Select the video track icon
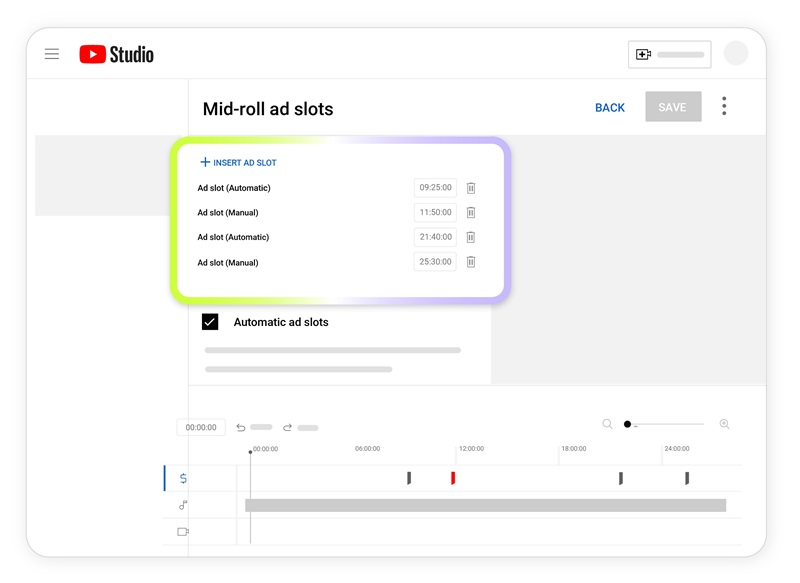800x583 pixels. (x=183, y=530)
